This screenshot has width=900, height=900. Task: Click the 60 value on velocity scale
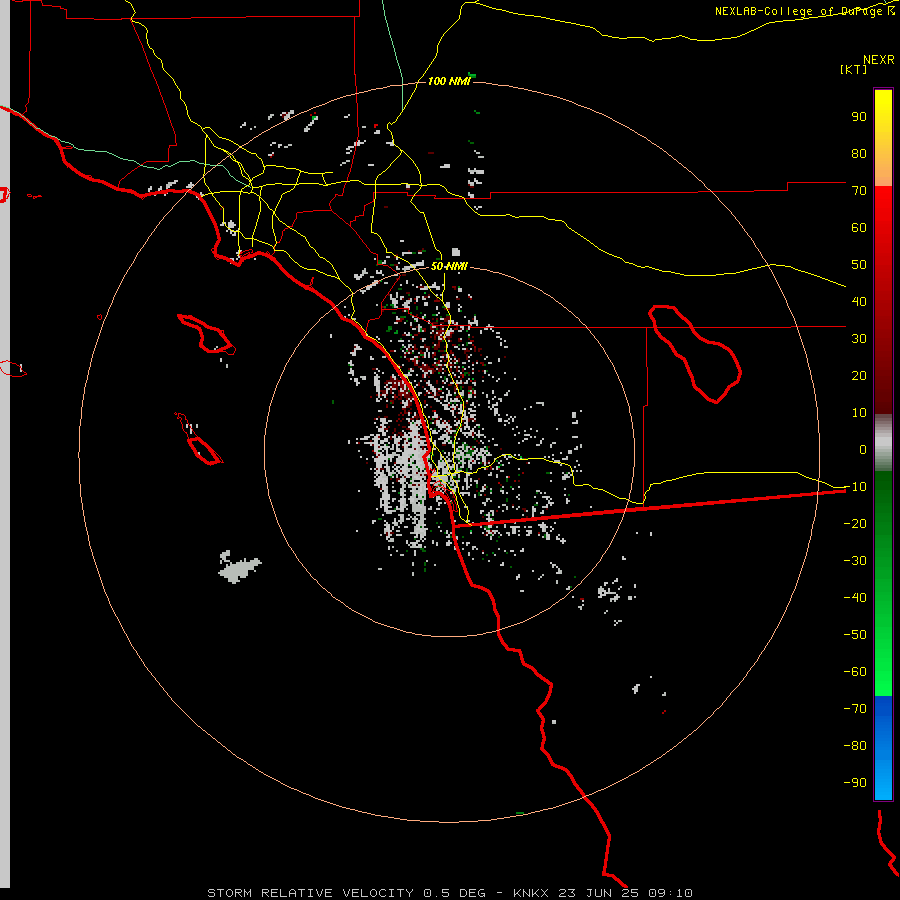(x=859, y=227)
